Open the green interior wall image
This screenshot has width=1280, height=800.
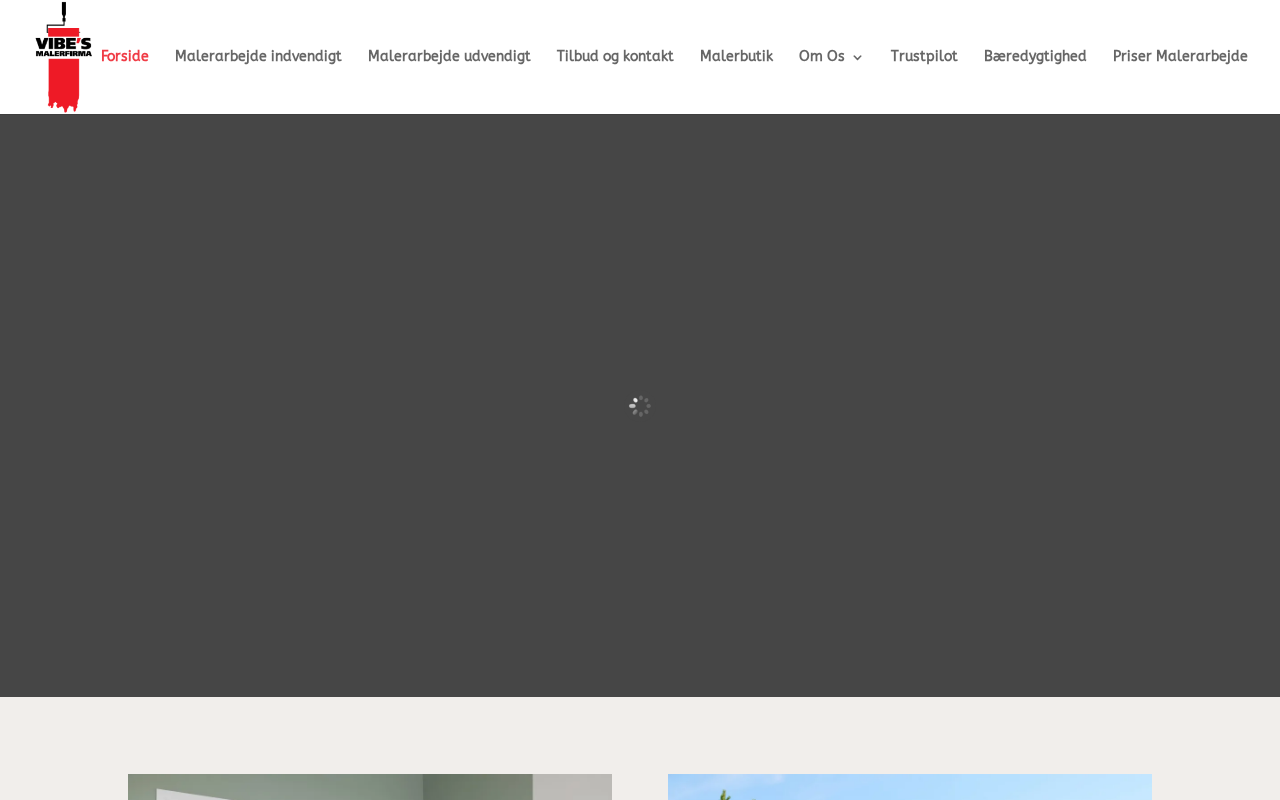370,787
